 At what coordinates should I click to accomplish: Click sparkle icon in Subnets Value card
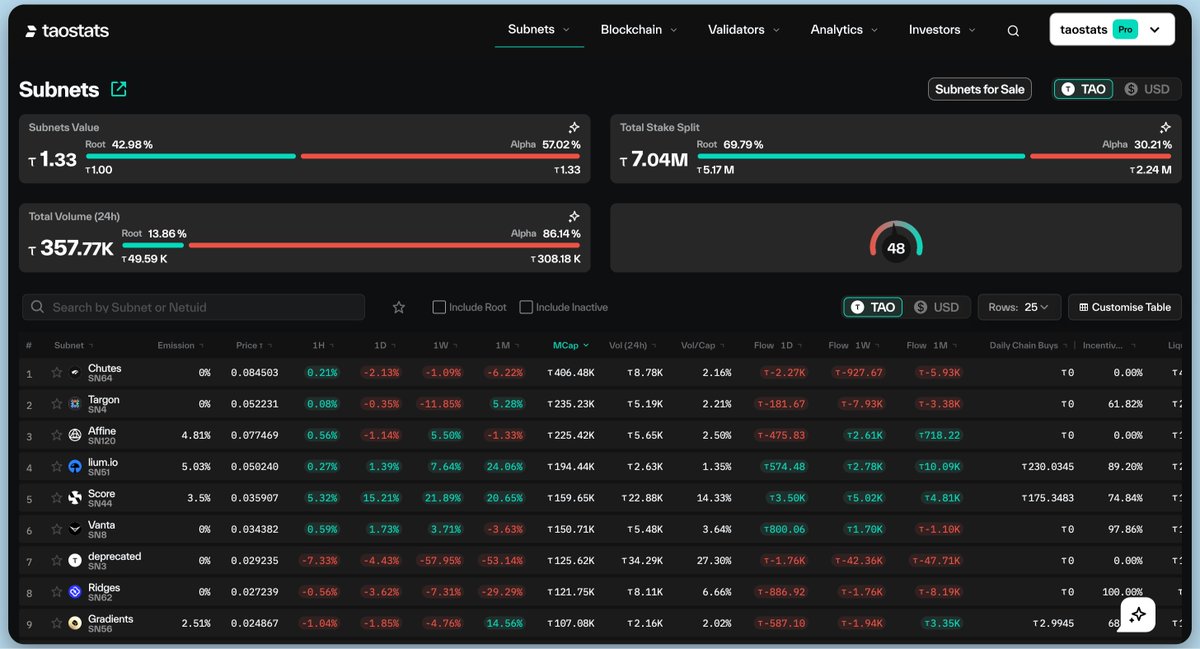(x=574, y=128)
